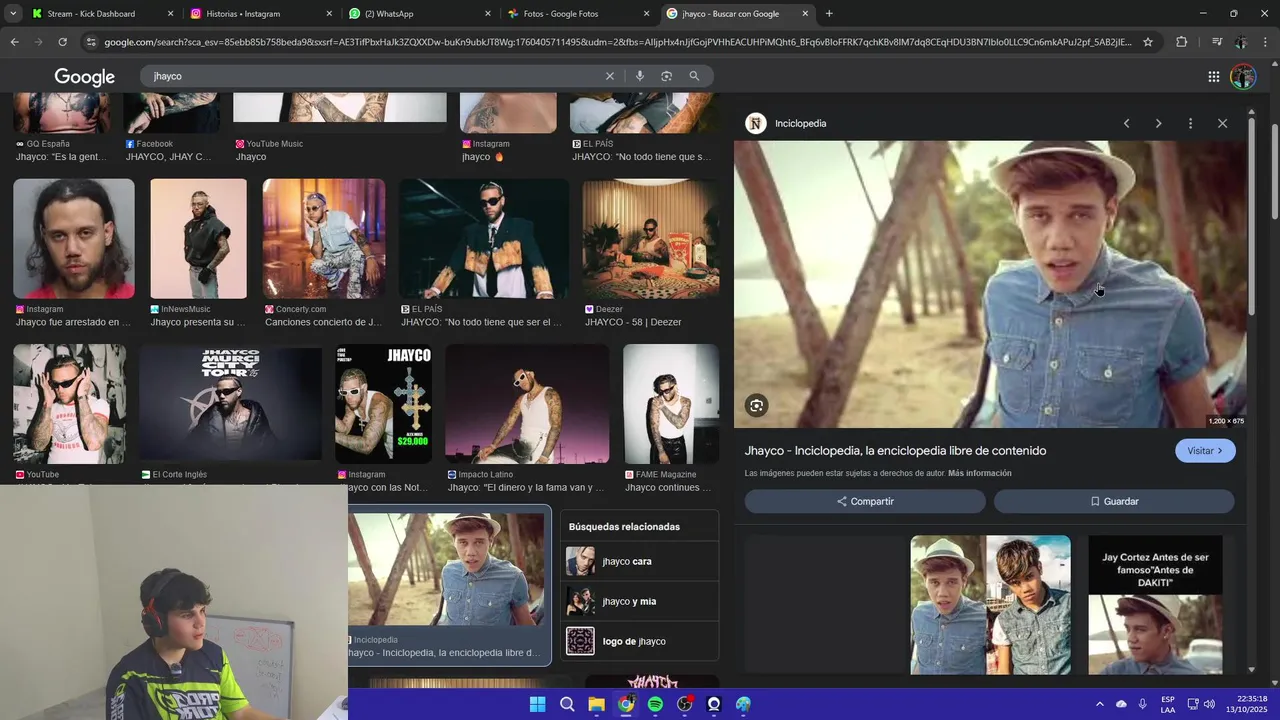Screen dimensions: 1280x720
Task: Open browser extensions puzzle icon
Action: pos(1181,42)
